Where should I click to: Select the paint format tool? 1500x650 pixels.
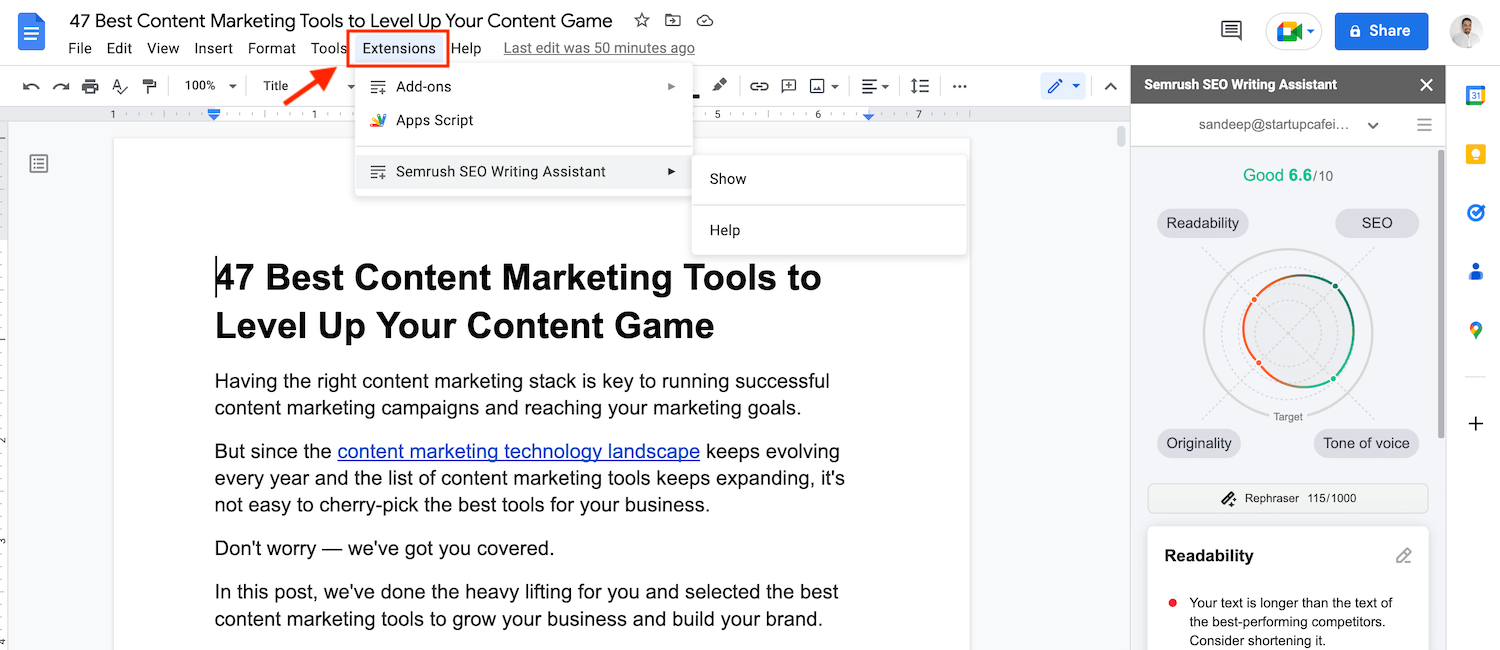point(149,86)
